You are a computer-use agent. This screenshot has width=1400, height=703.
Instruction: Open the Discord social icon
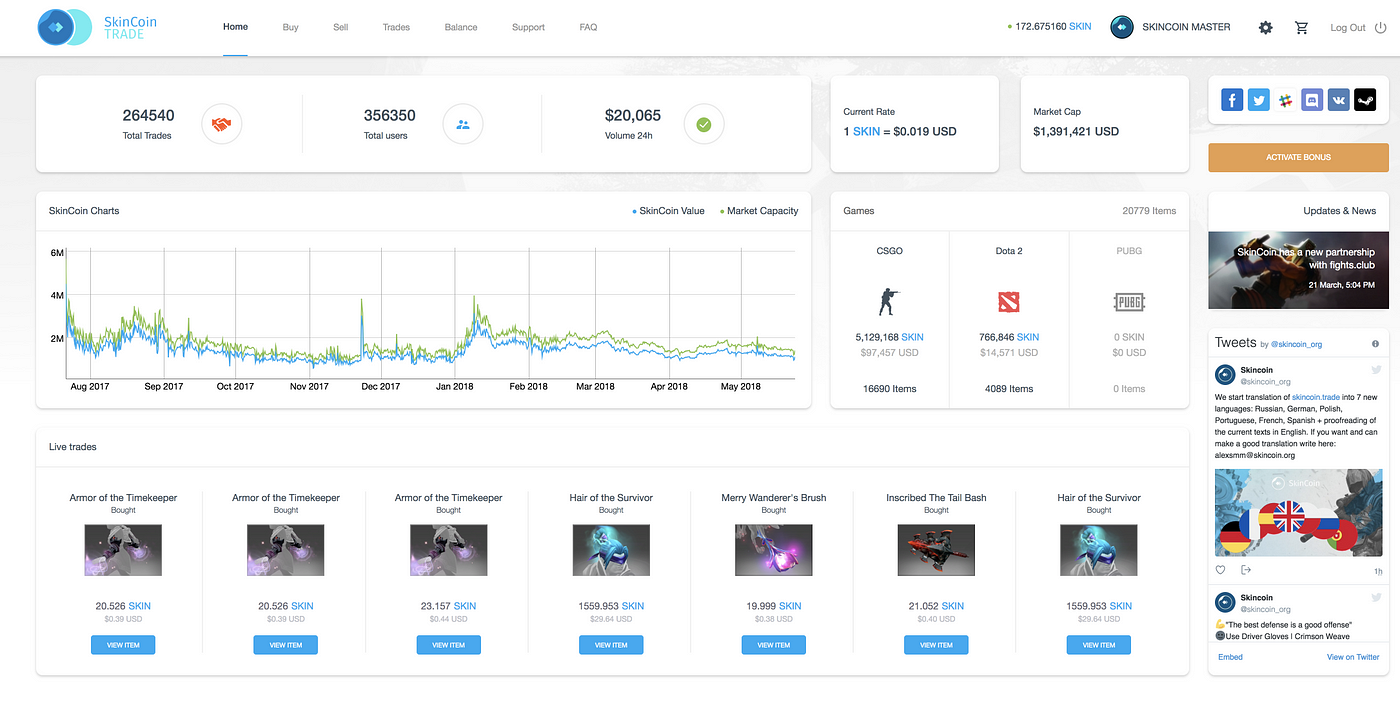tap(1312, 100)
